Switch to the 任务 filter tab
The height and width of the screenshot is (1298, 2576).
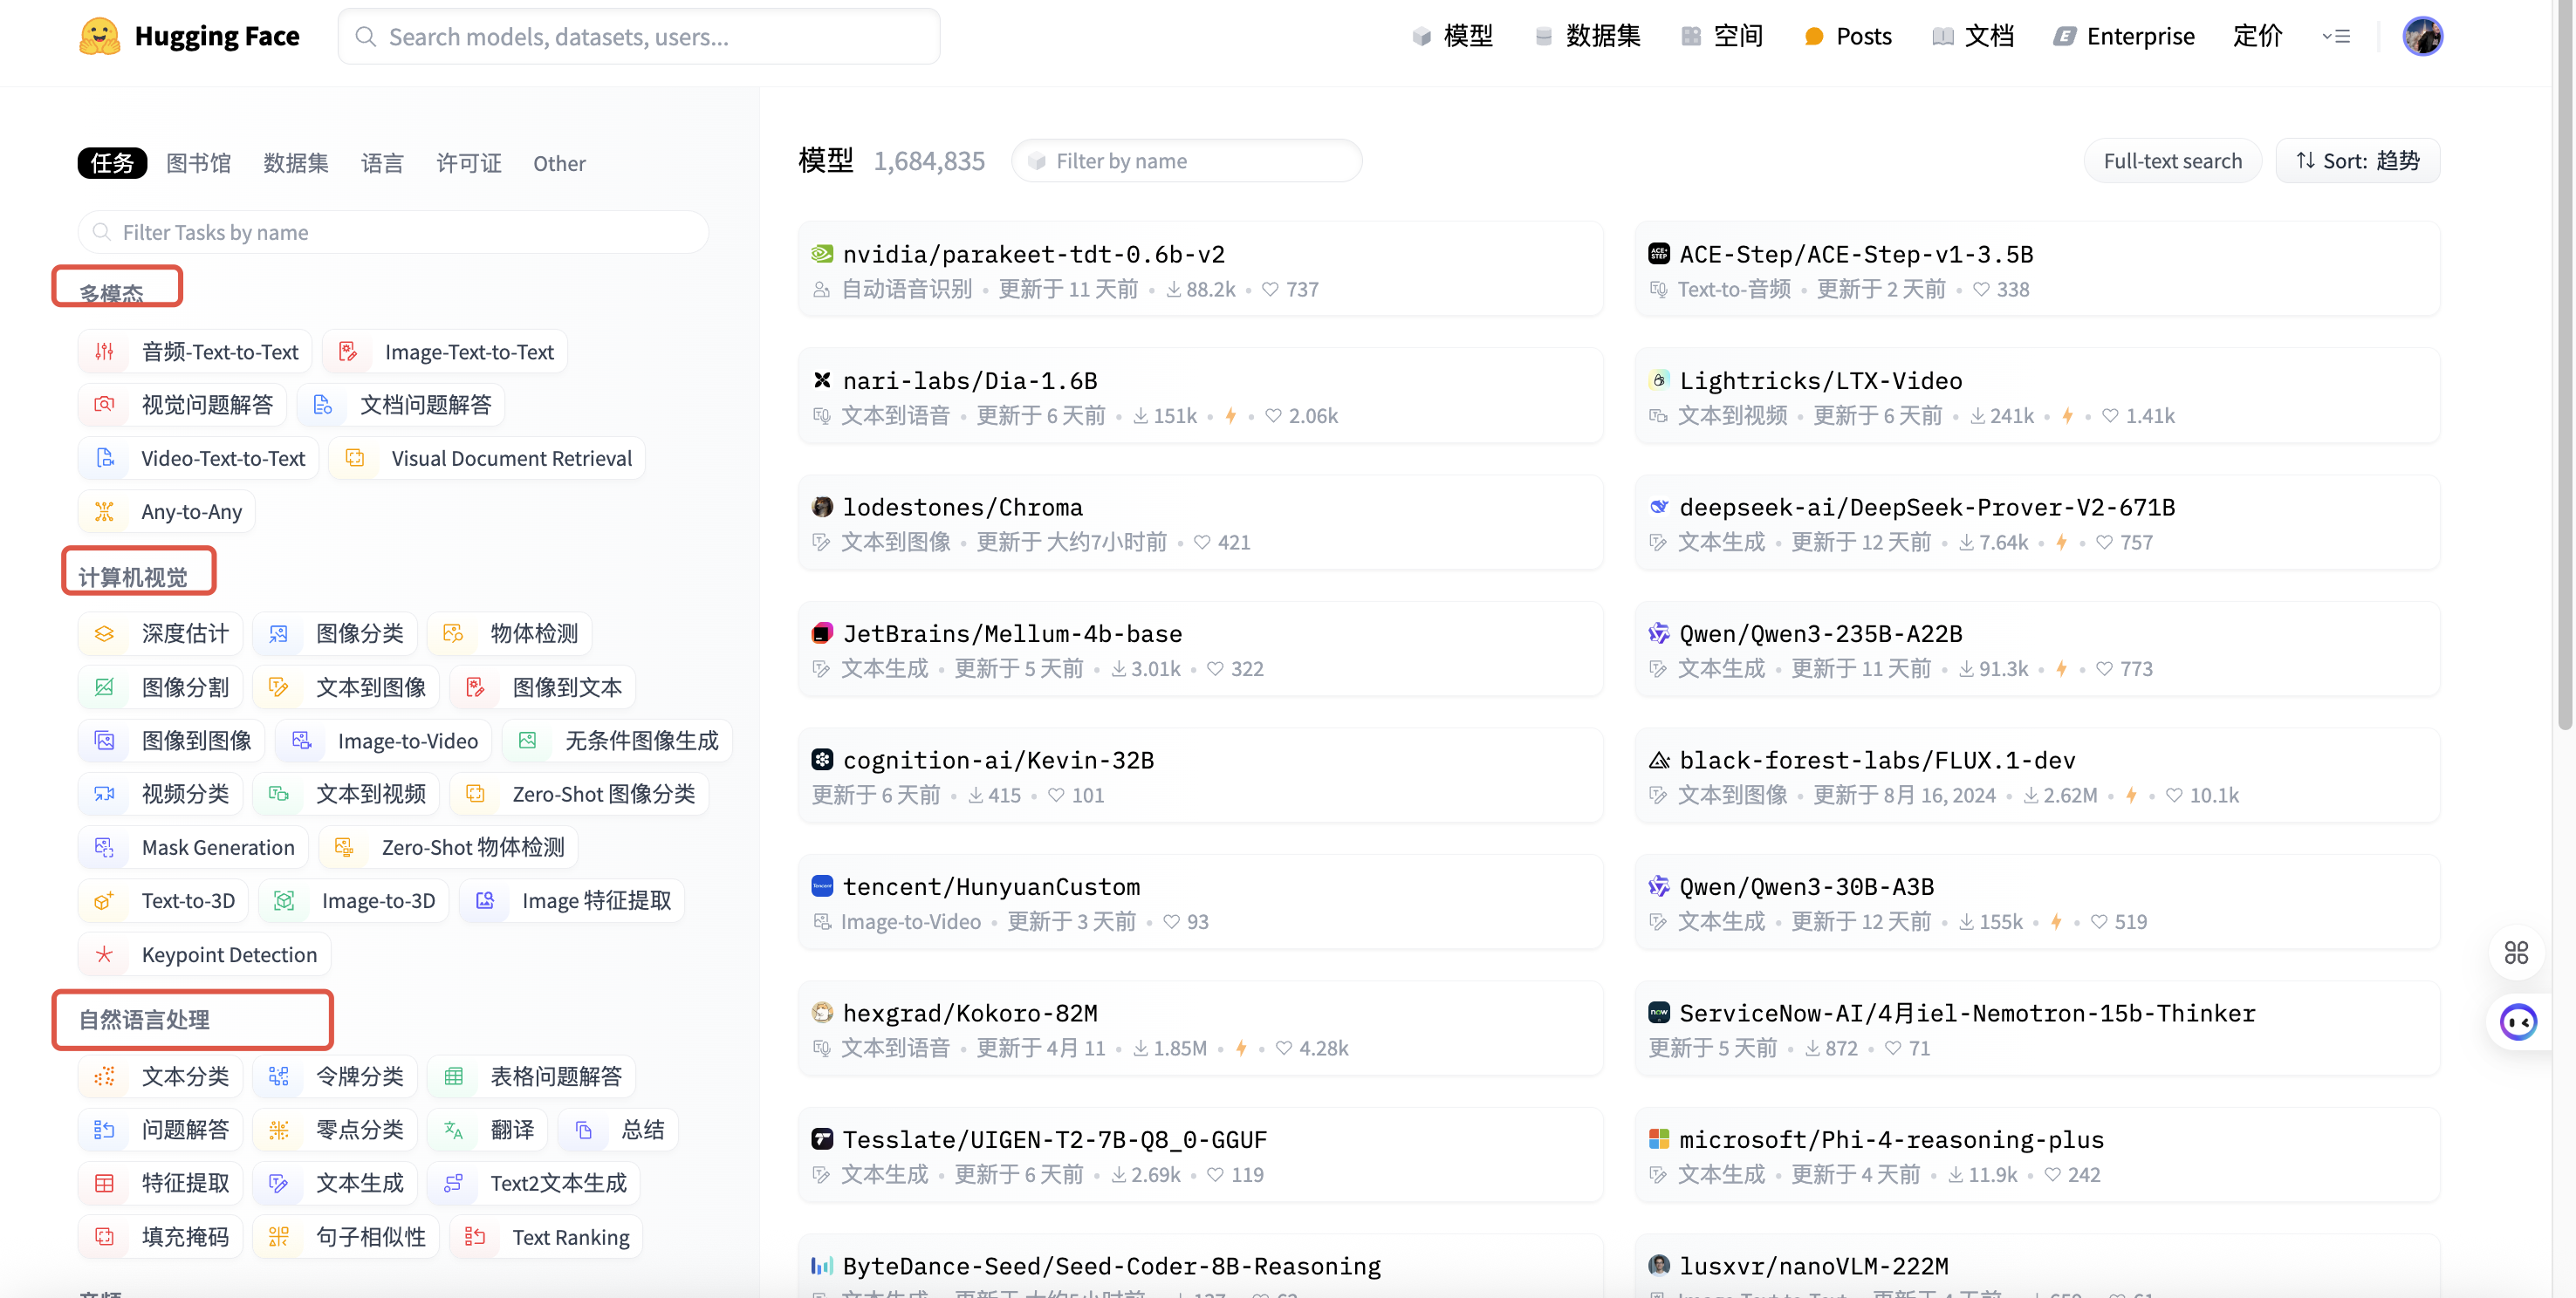pyautogui.click(x=112, y=163)
